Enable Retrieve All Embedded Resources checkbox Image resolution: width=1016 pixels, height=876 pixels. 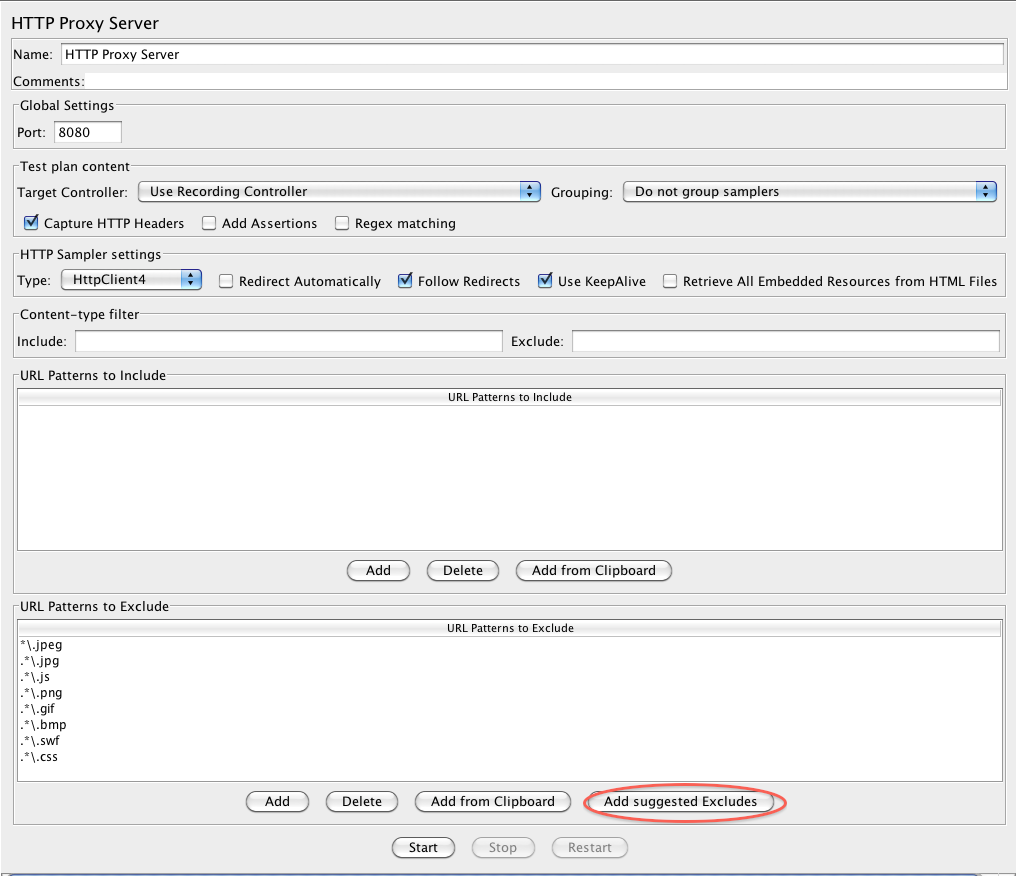[670, 281]
